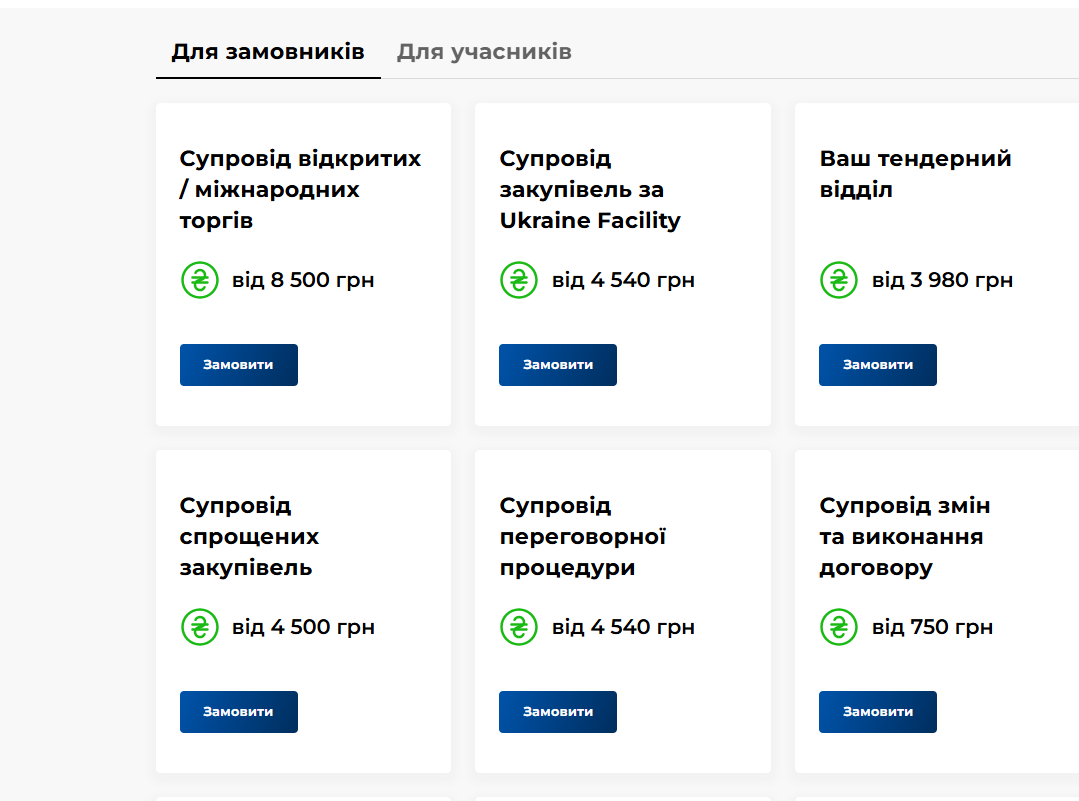
Task: Click the «від 8 500 грн» price text
Action: click(303, 280)
